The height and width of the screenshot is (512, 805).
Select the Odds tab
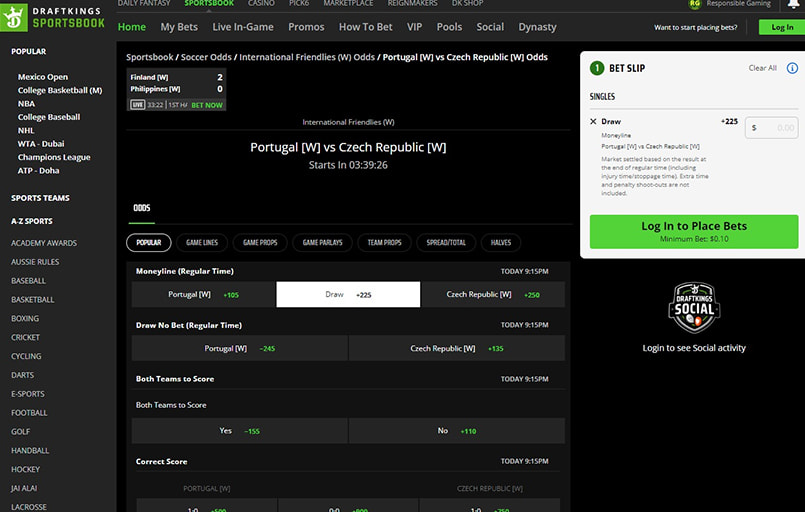point(142,208)
